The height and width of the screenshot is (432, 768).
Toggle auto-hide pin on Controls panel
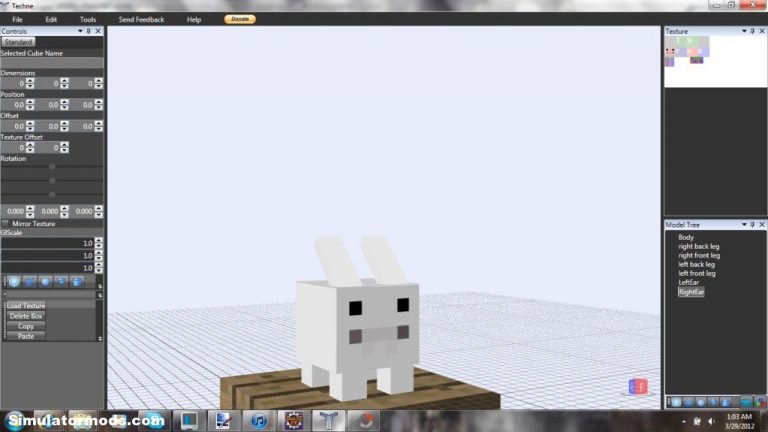88,32
